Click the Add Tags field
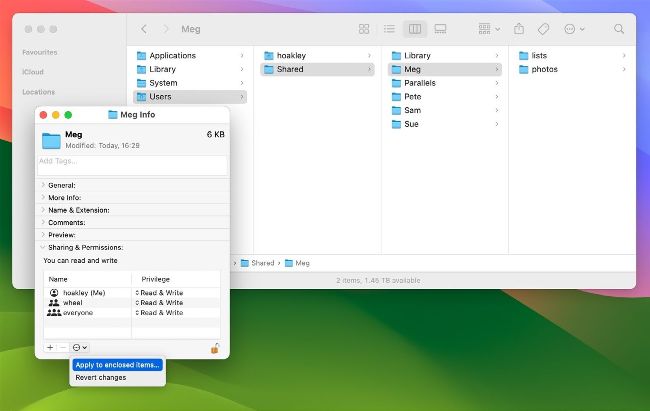This screenshot has width=650, height=411. pyautogui.click(x=132, y=161)
